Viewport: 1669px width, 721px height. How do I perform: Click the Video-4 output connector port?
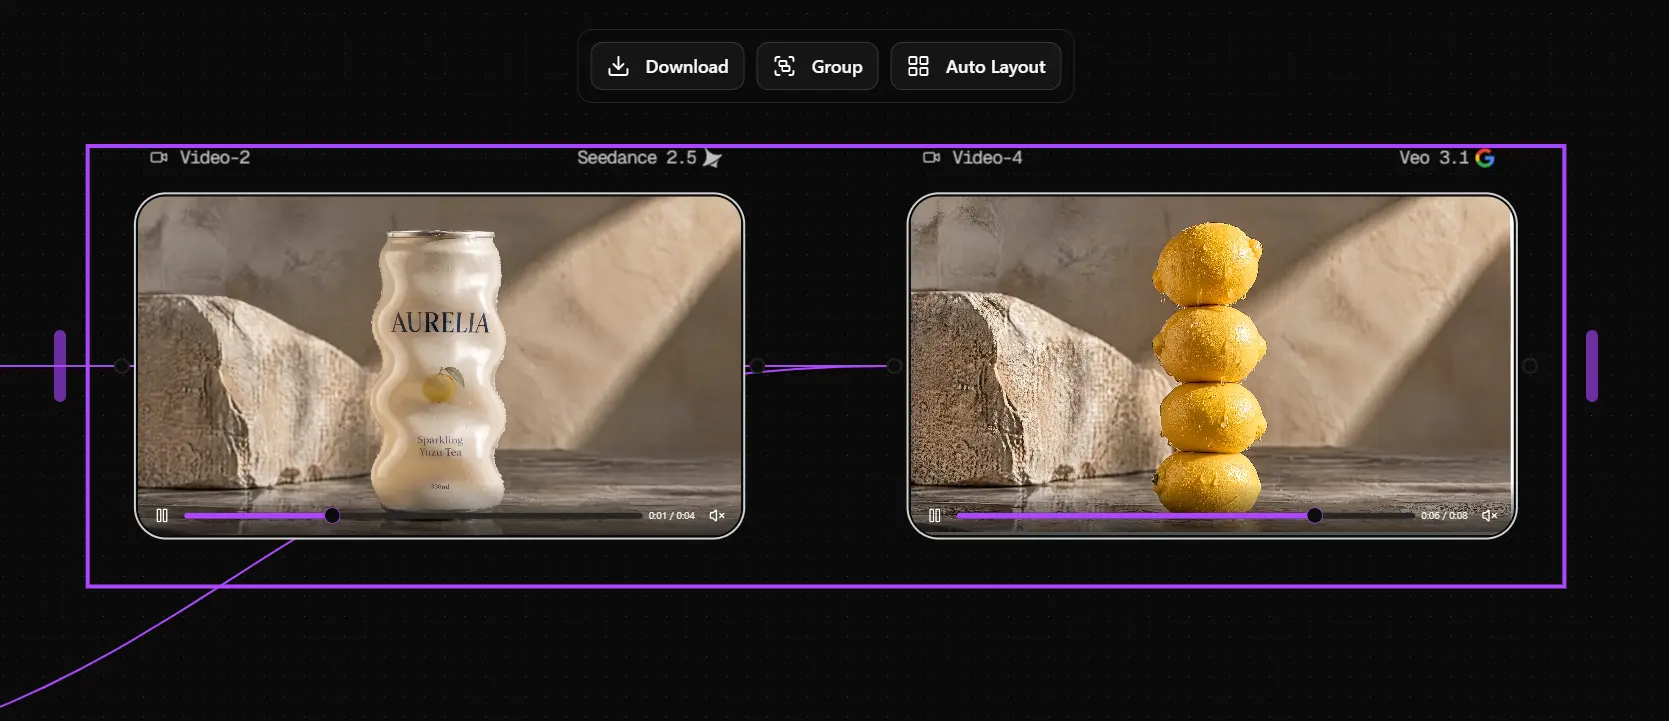pyautogui.click(x=1530, y=366)
